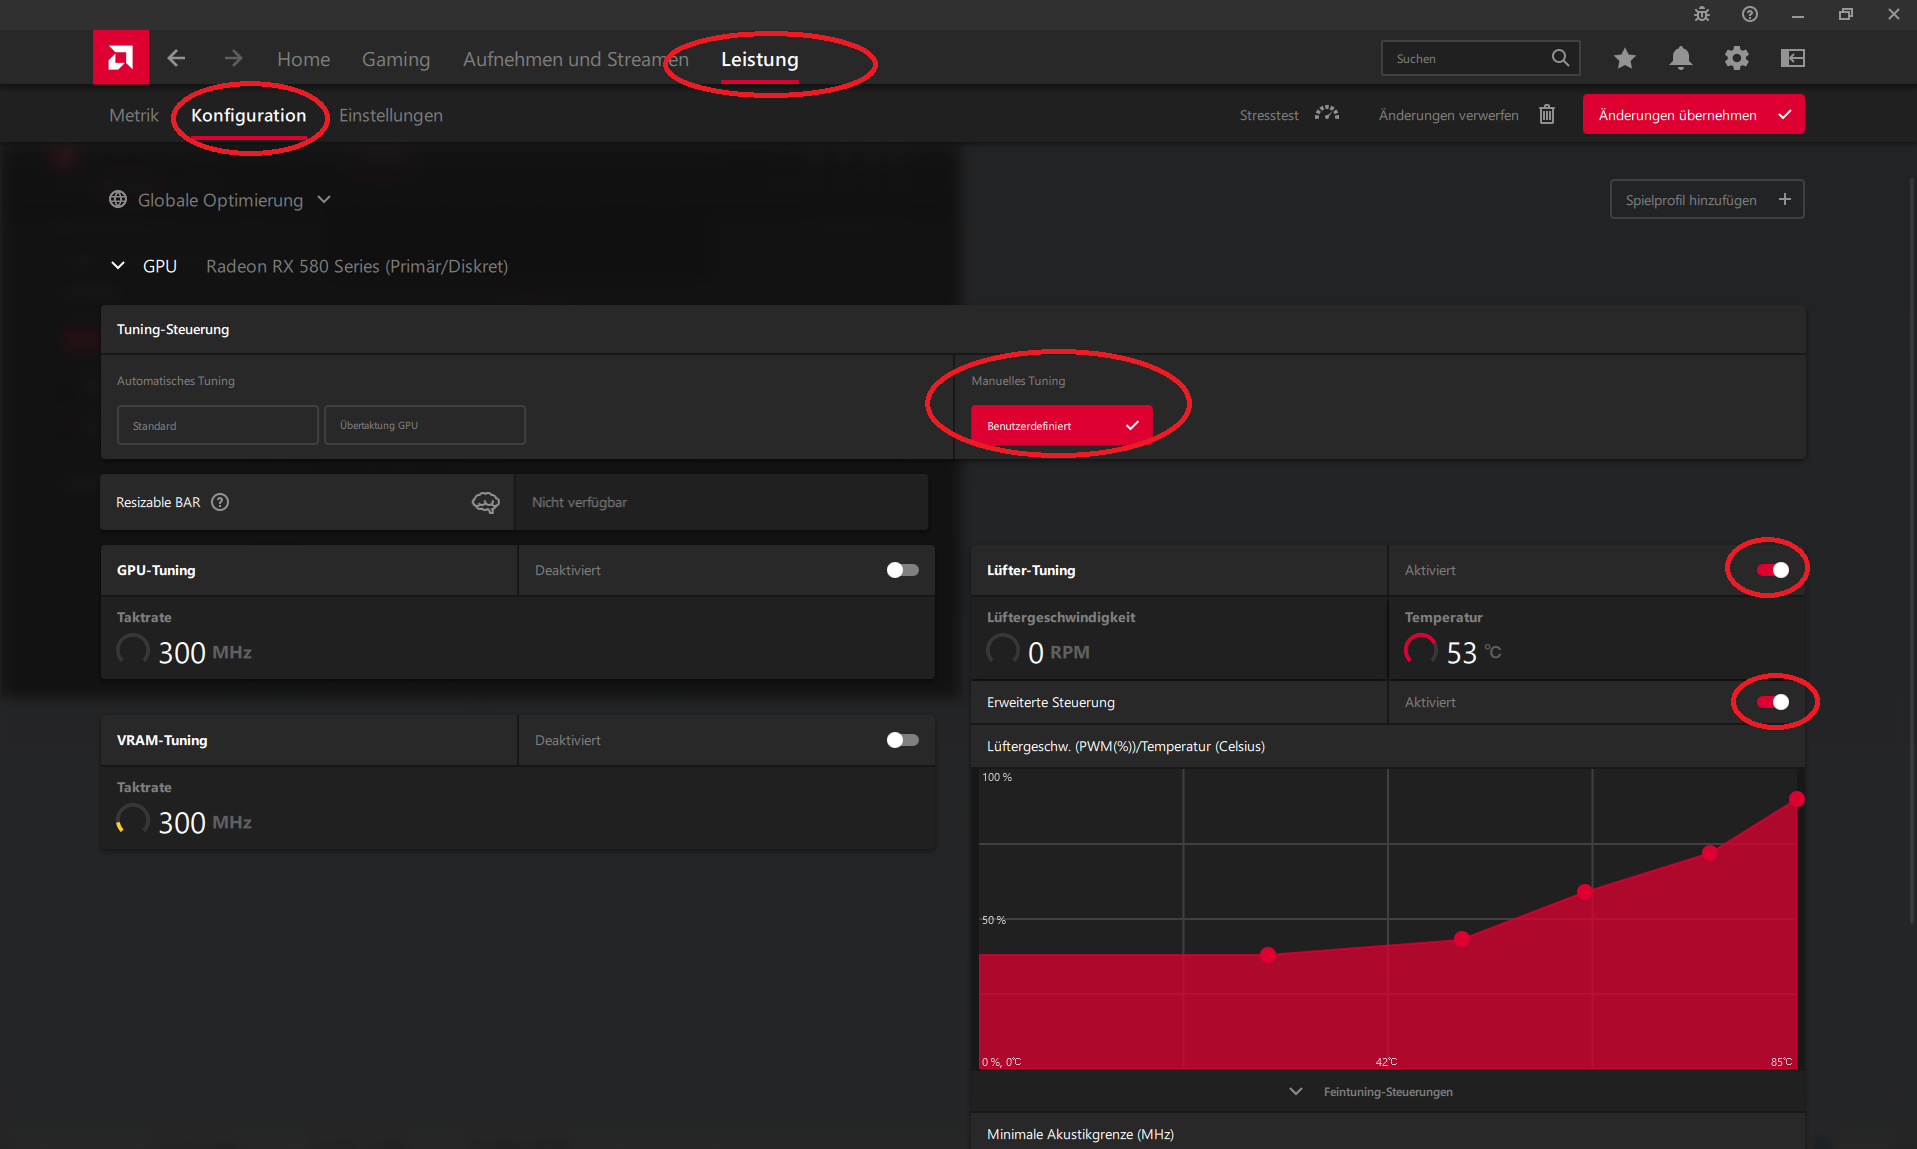Click the '0 RPM' fan speed reading
This screenshot has height=1149, width=1917.
click(1059, 652)
